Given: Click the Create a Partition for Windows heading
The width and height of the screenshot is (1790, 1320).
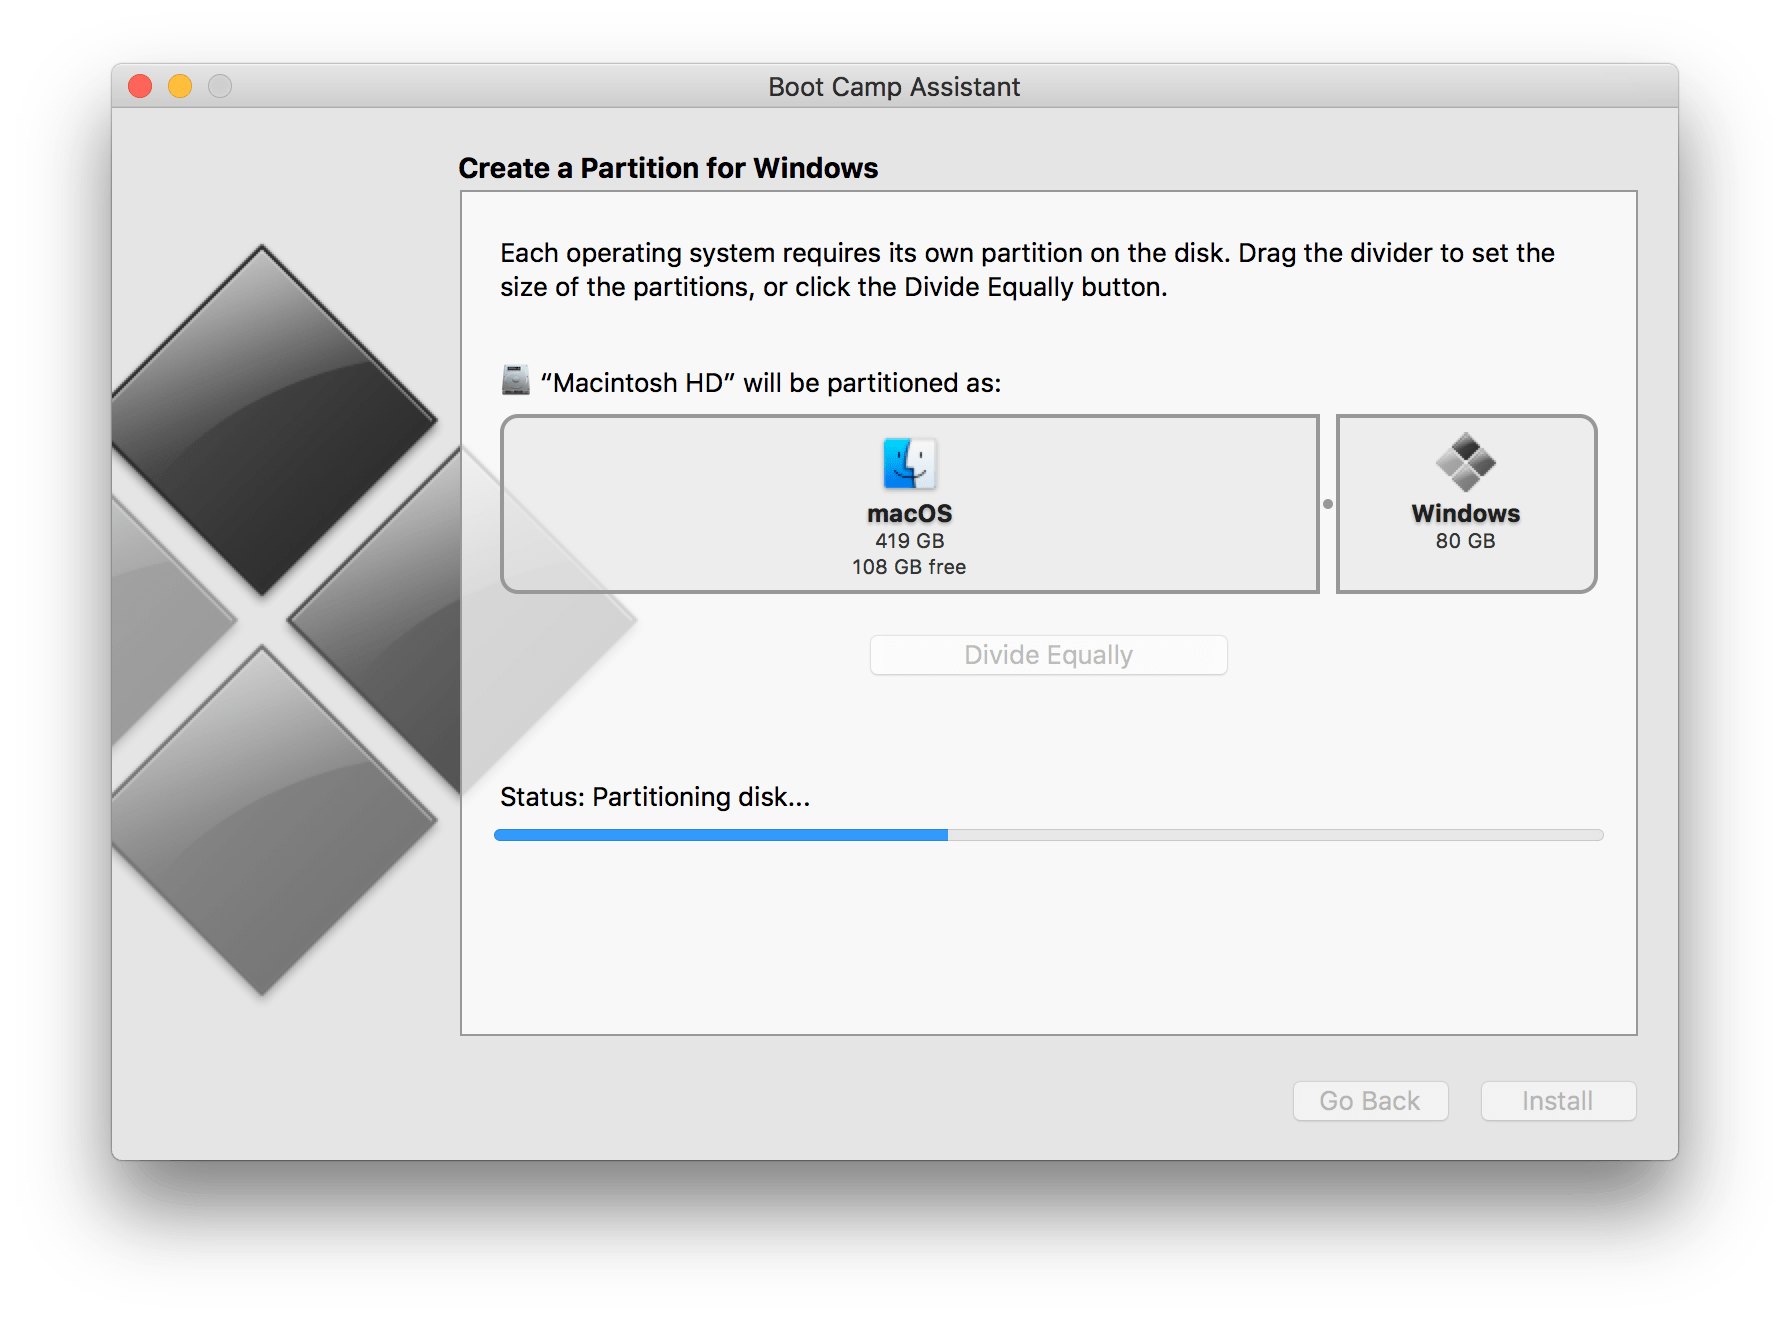Looking at the screenshot, I should 668,168.
